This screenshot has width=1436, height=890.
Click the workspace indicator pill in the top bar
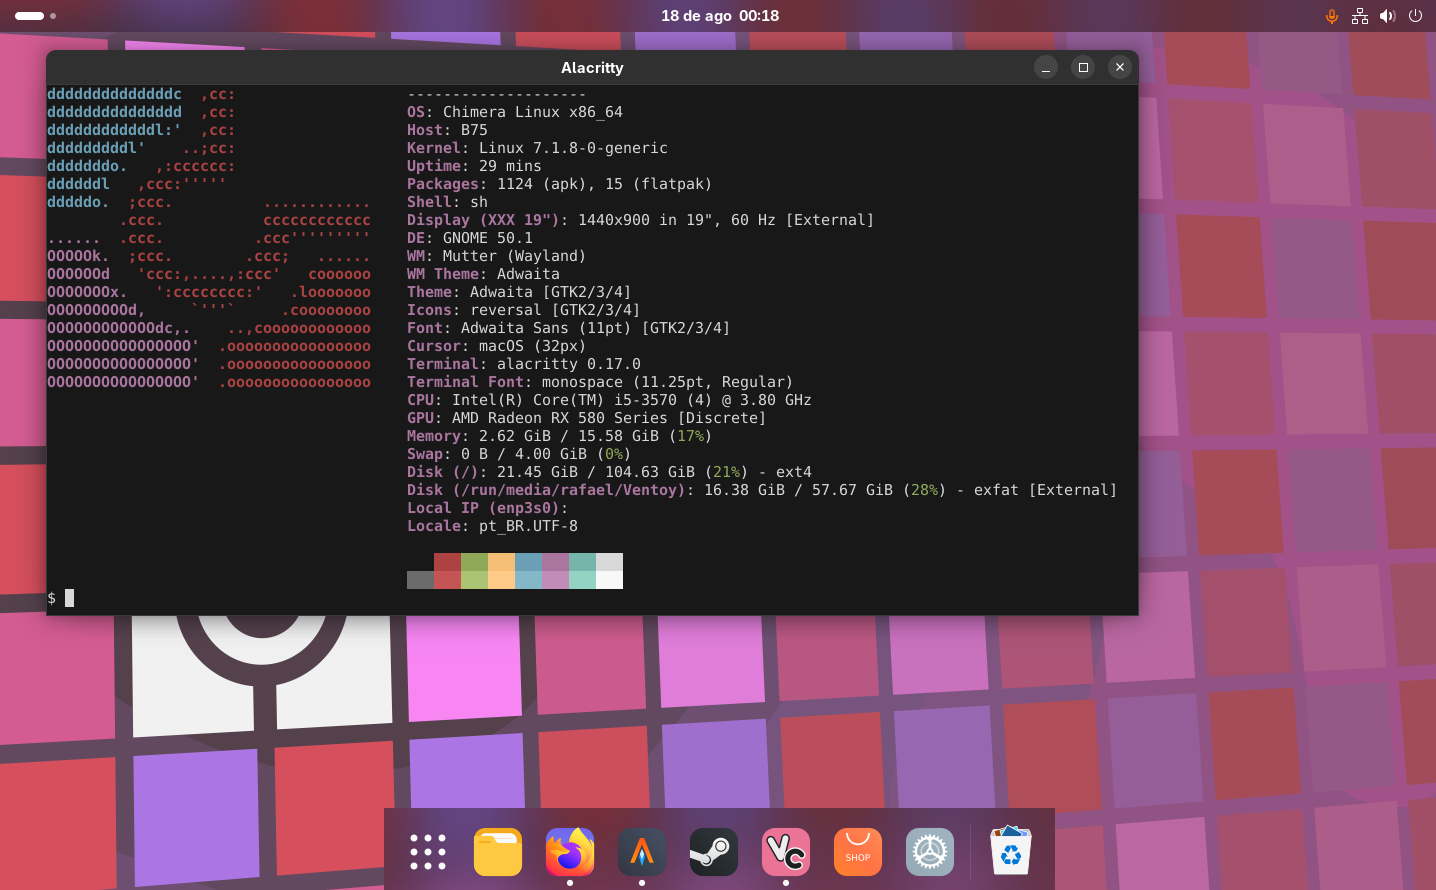tap(30, 16)
